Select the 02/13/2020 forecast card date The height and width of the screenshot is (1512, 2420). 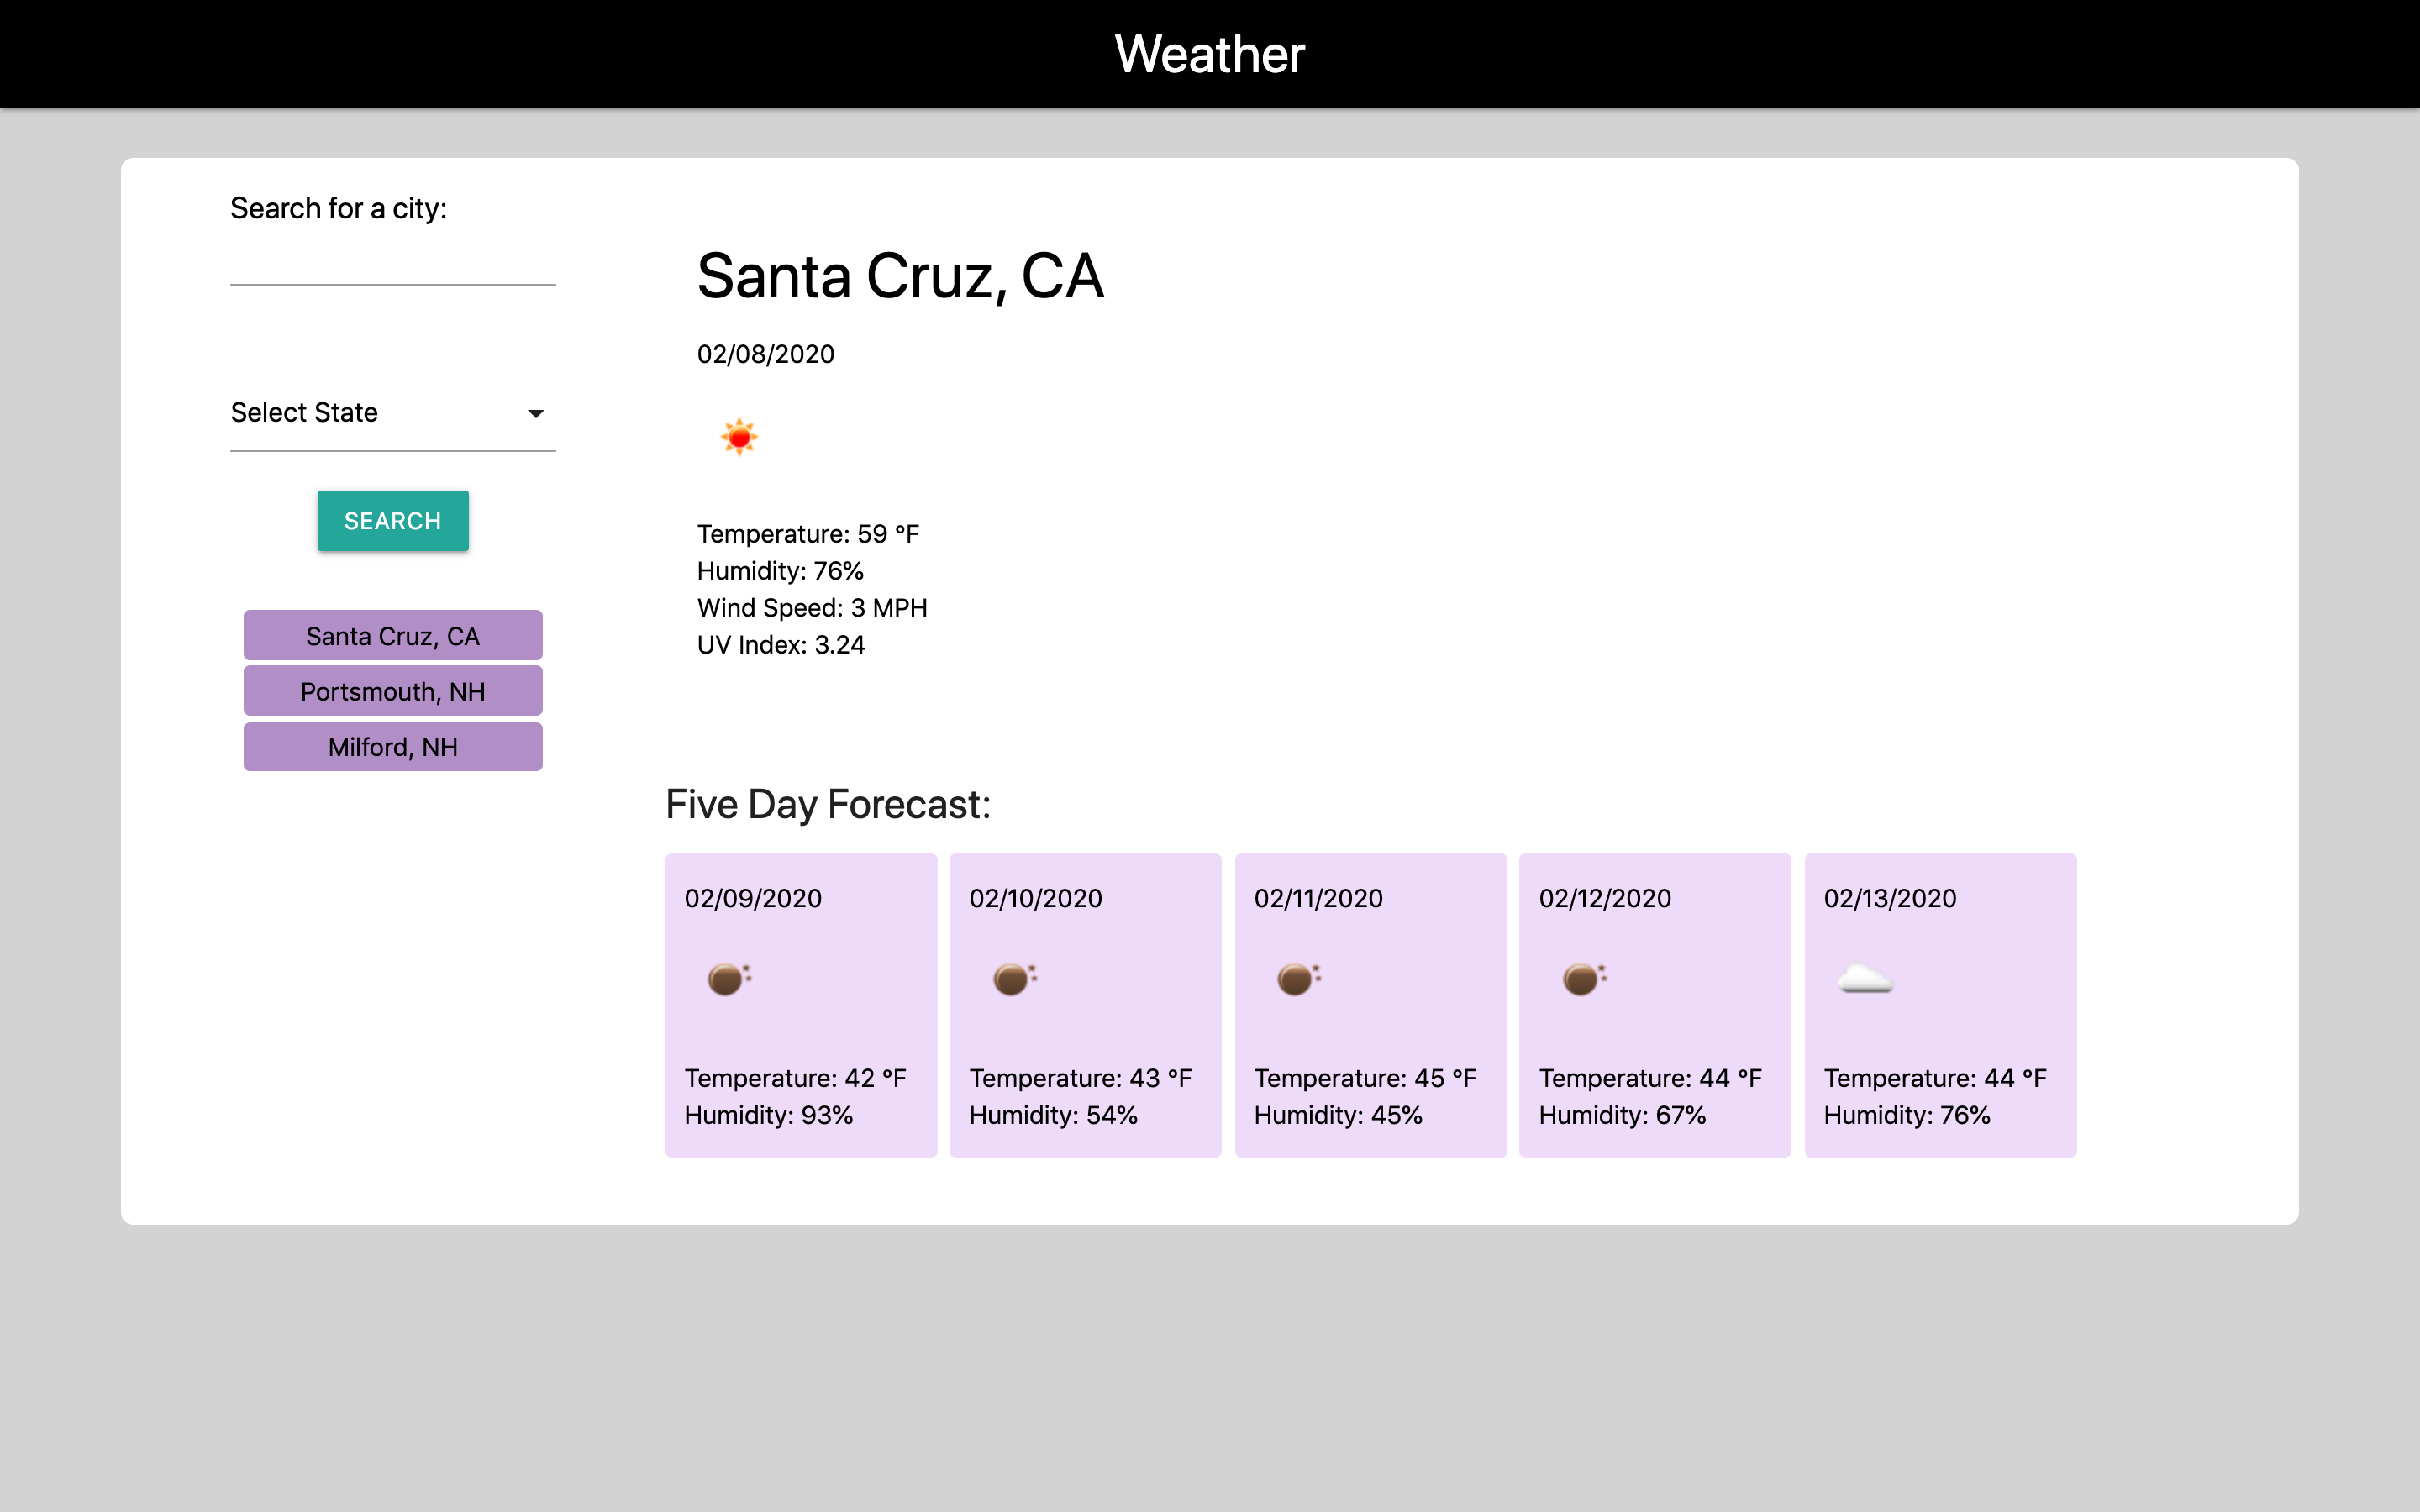(x=1890, y=898)
